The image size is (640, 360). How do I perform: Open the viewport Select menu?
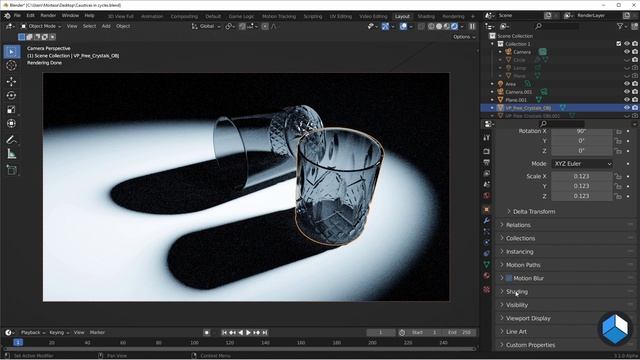coord(89,26)
